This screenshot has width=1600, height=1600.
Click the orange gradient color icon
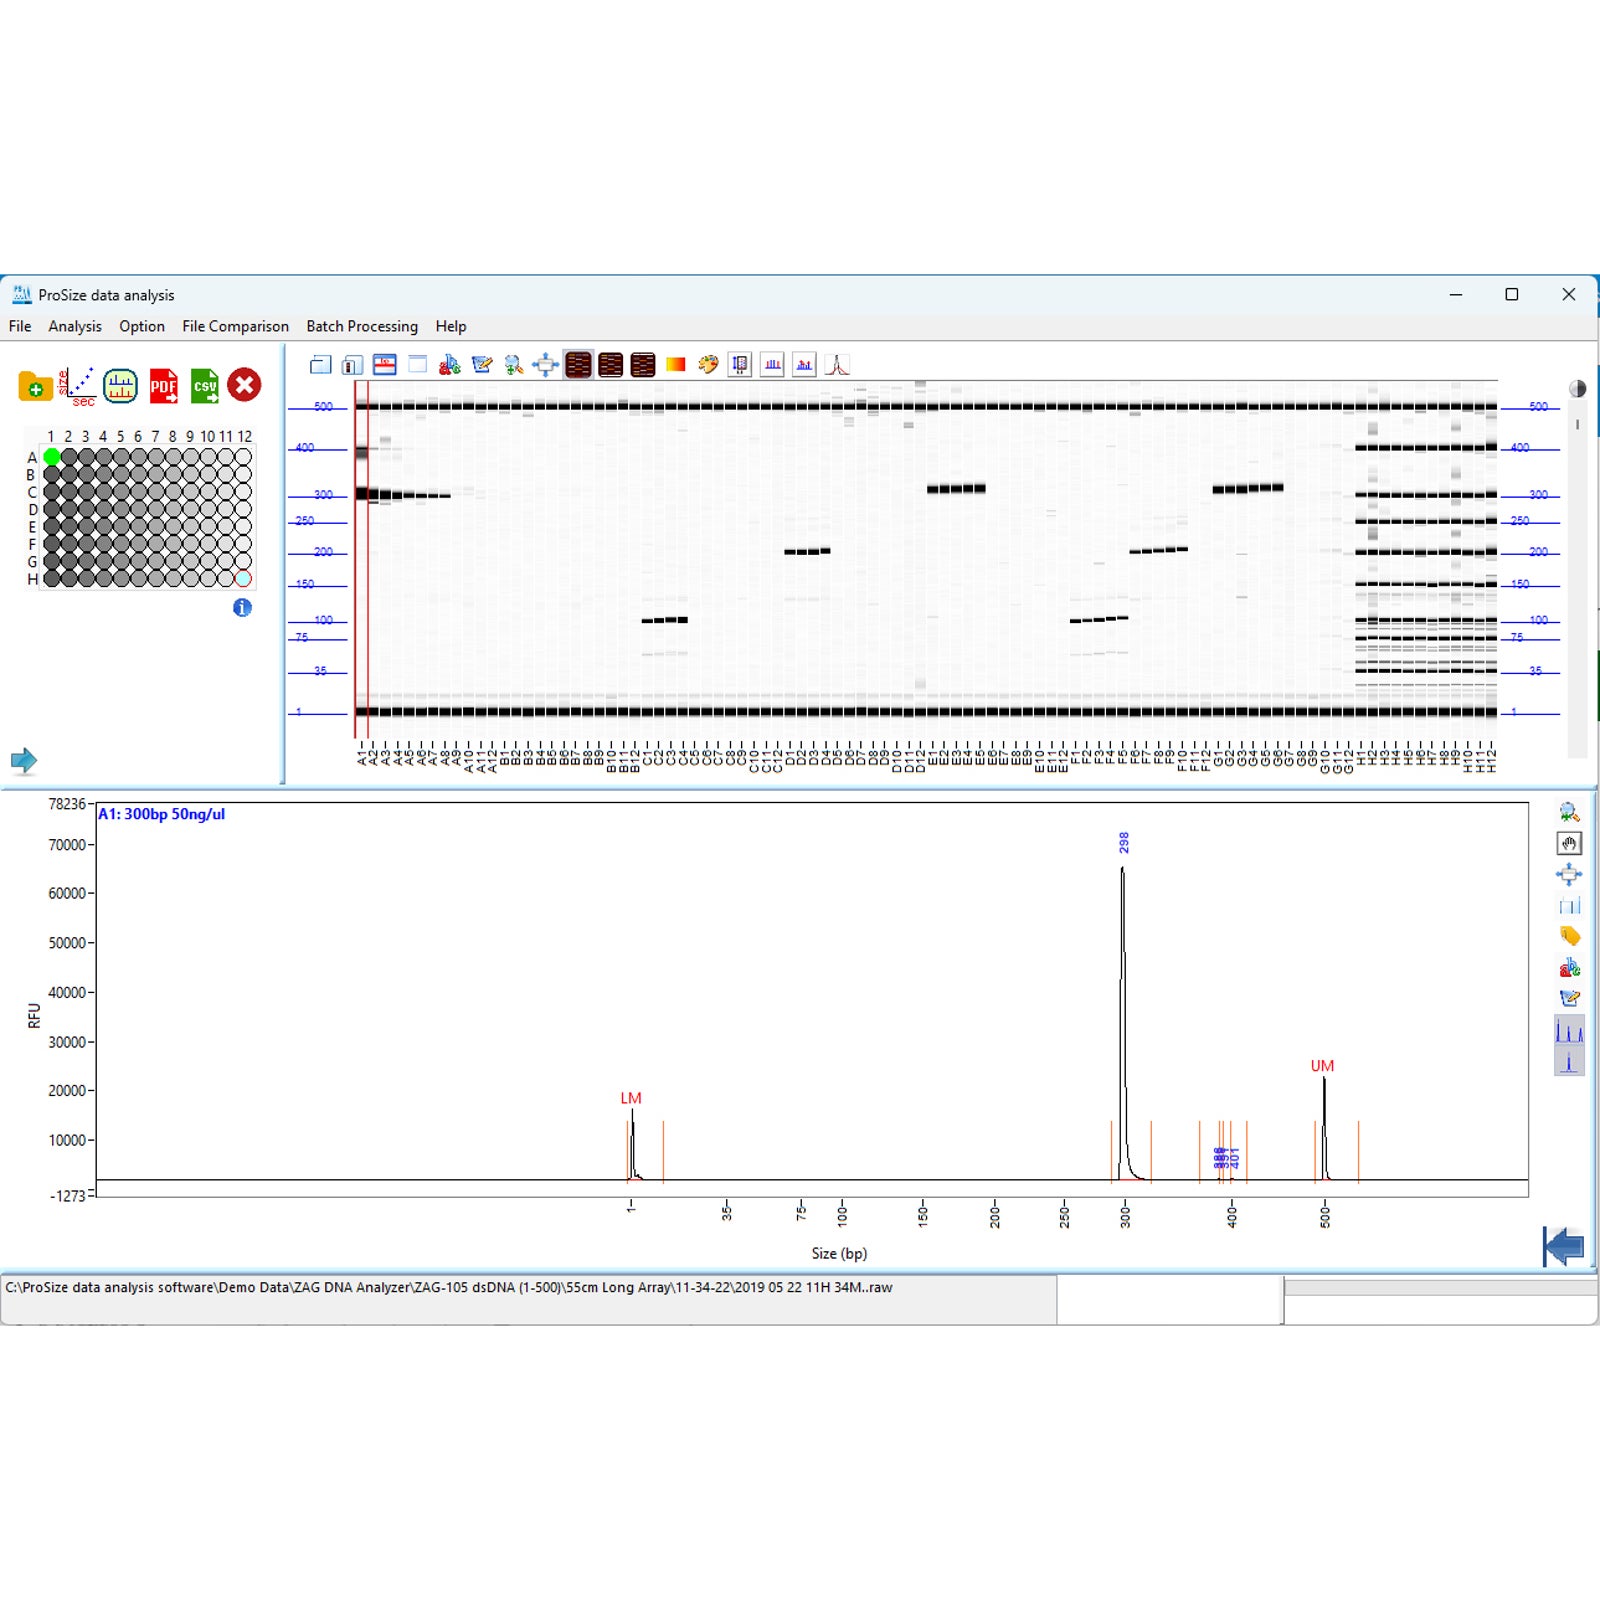click(x=676, y=365)
